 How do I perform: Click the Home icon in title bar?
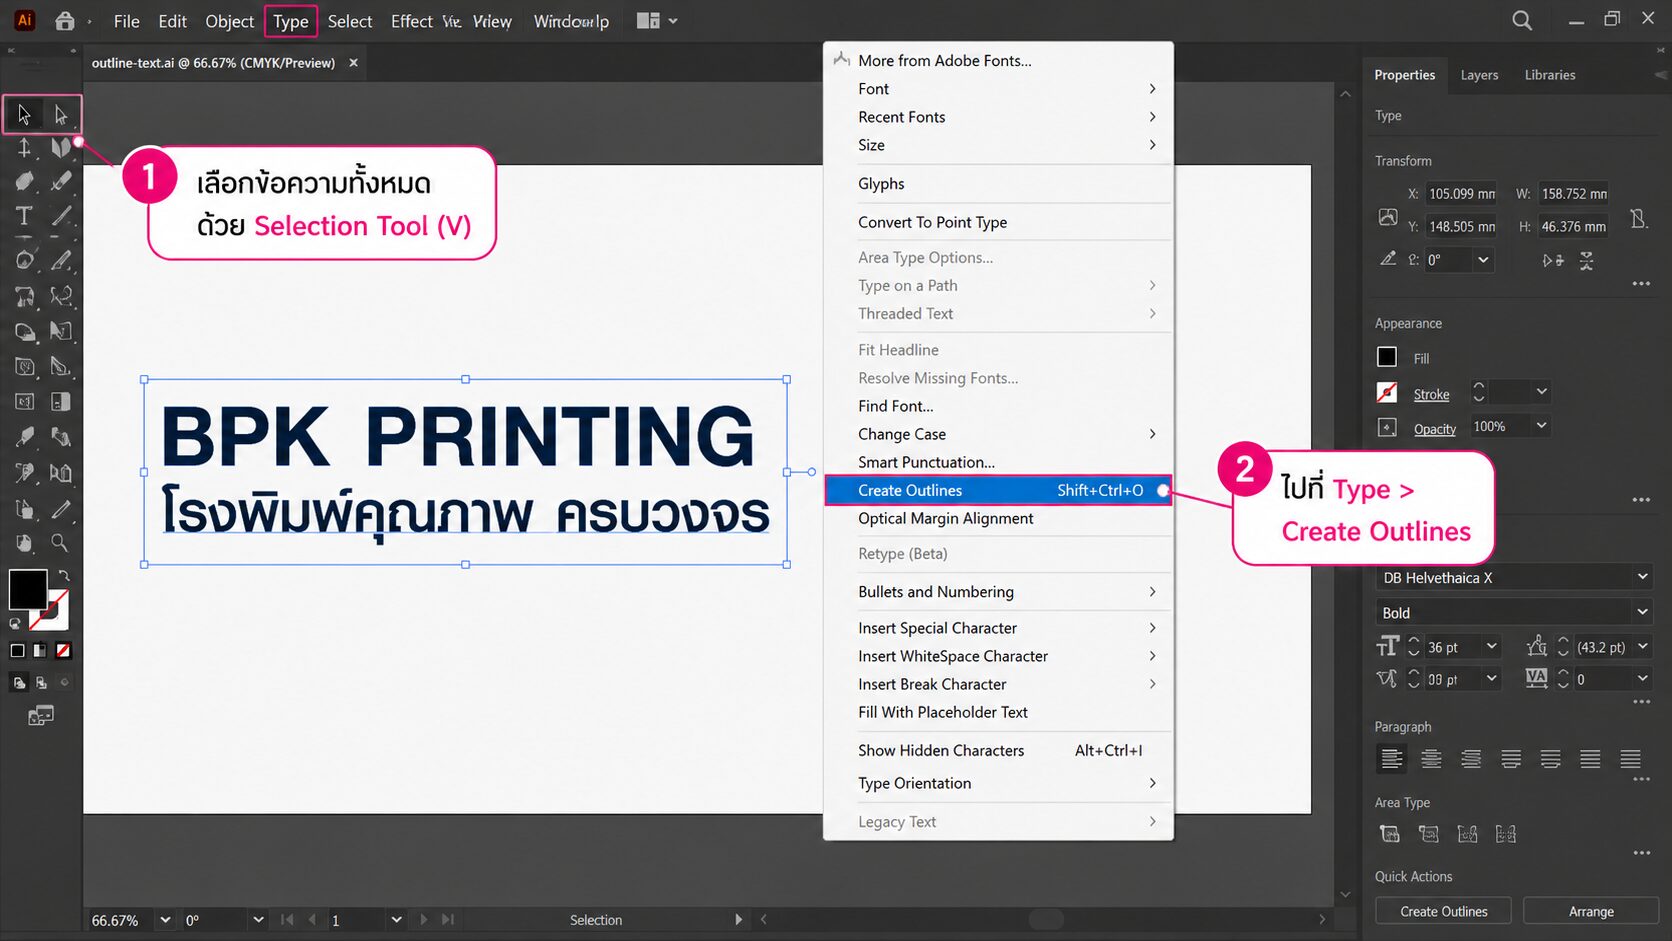(65, 21)
